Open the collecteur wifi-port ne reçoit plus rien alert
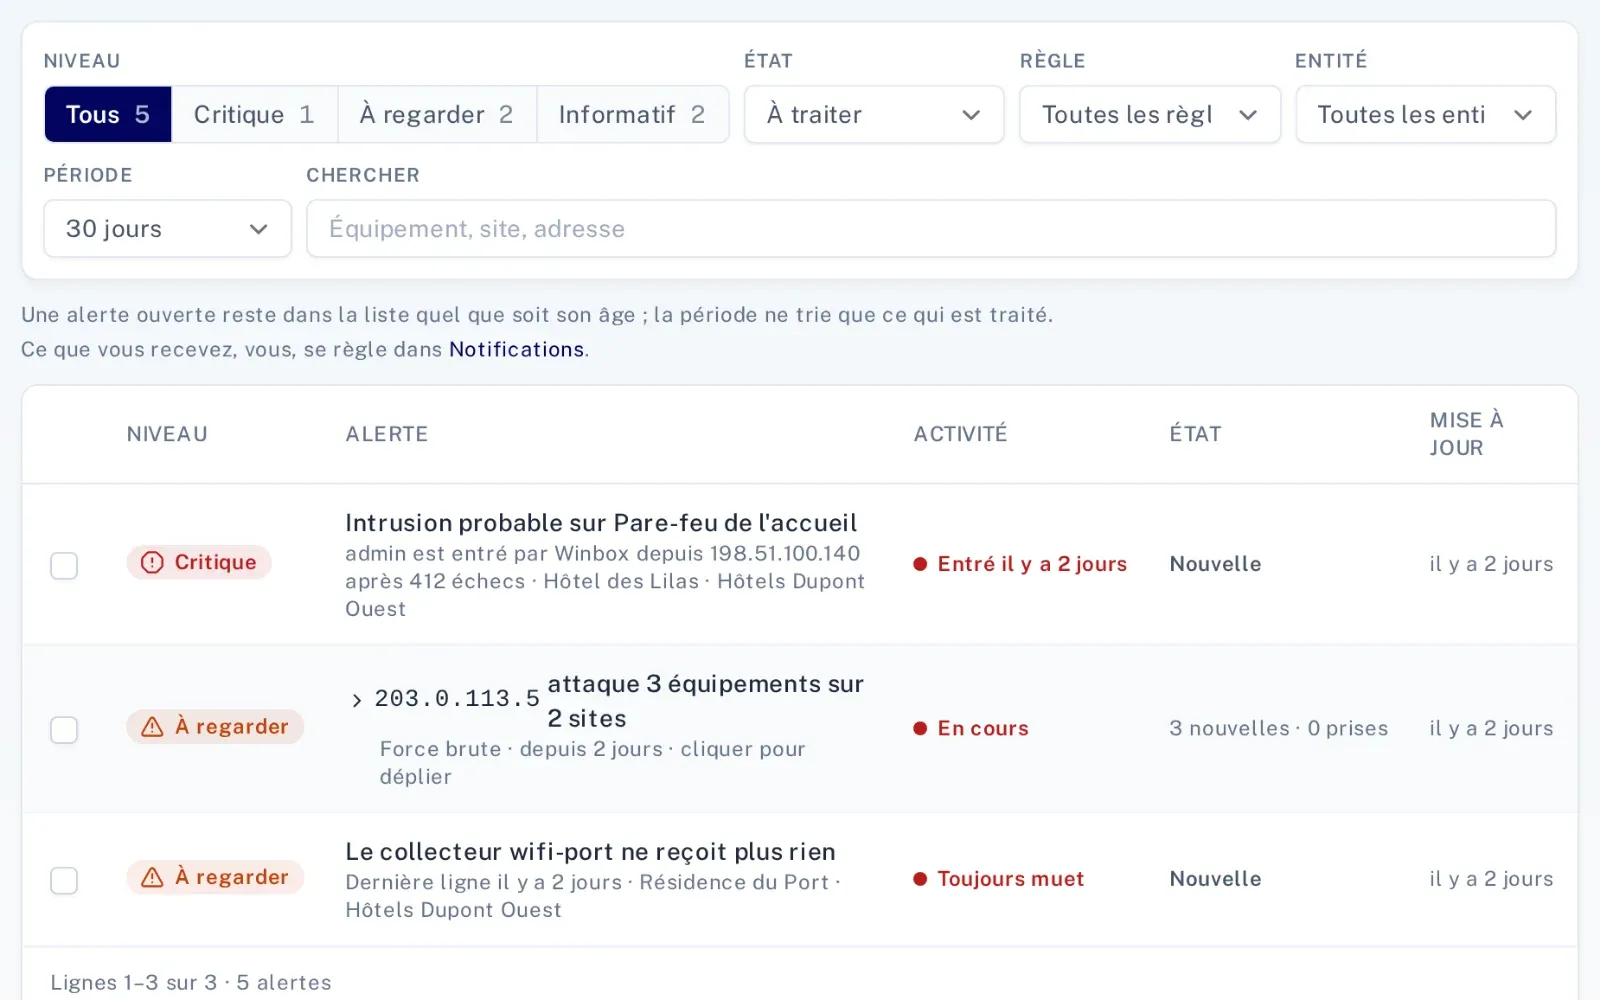 (590, 852)
